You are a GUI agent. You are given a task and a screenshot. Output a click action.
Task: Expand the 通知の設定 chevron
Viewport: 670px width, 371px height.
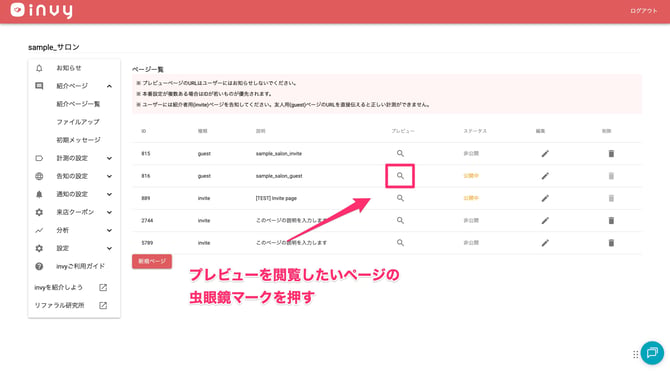click(x=109, y=194)
